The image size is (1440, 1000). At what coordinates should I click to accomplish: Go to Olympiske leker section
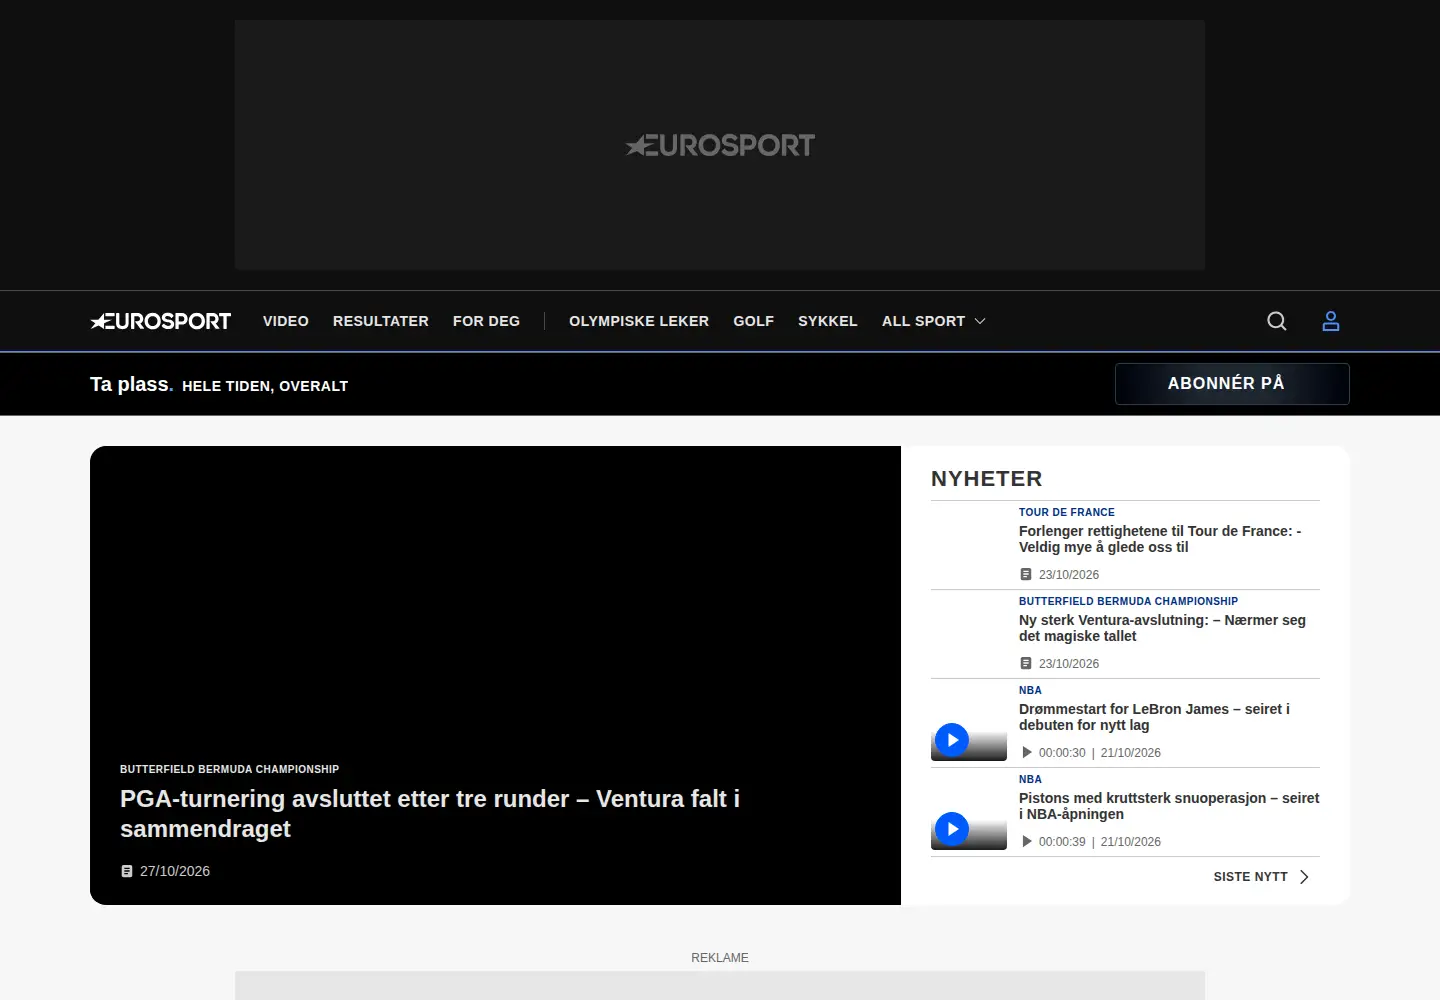[x=639, y=321]
